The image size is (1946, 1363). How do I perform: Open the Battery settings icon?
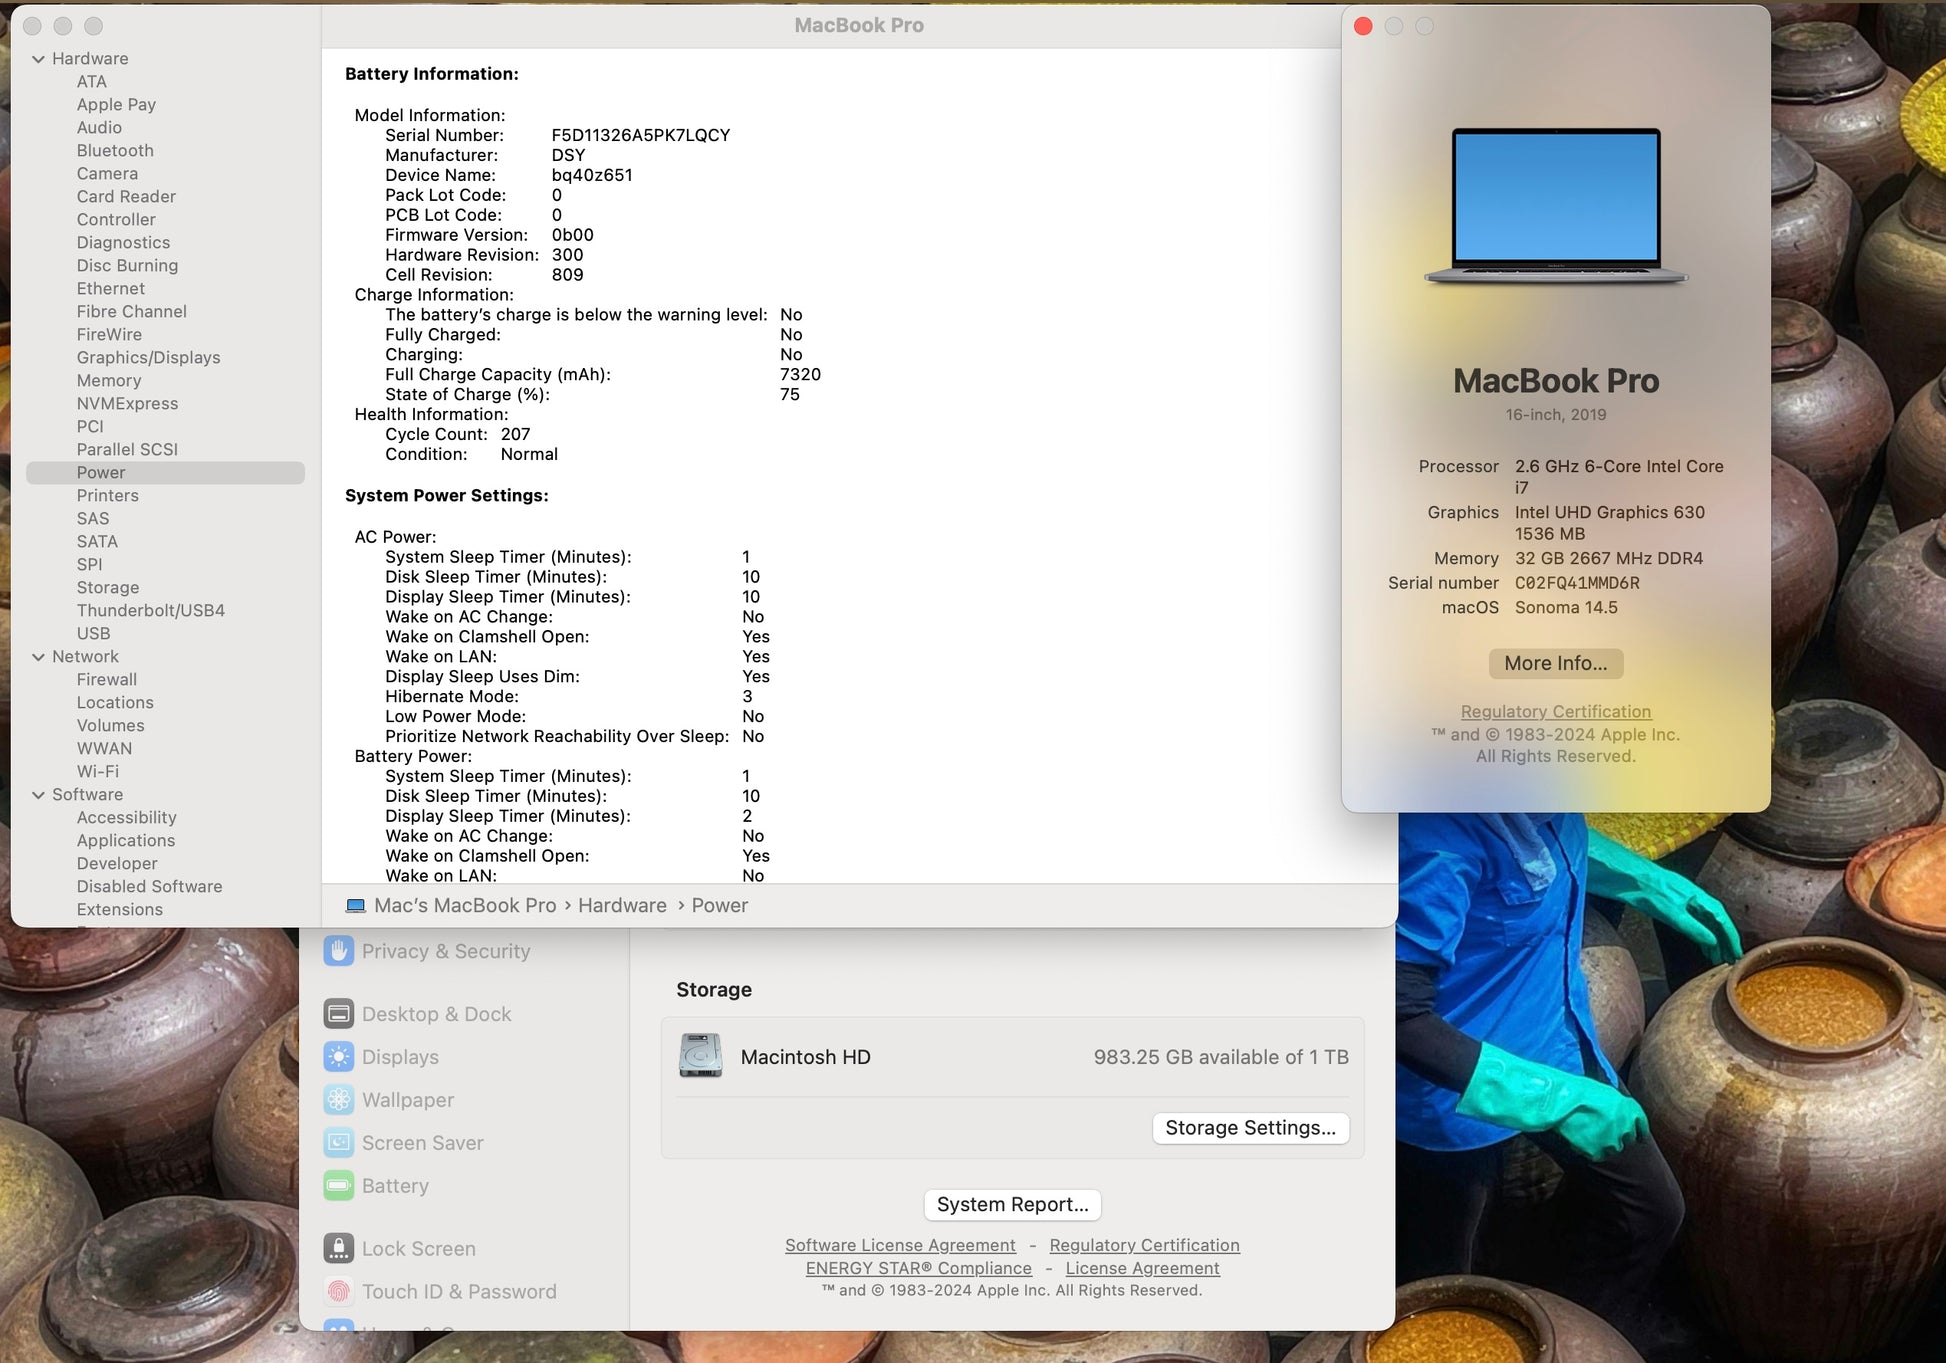pyautogui.click(x=339, y=1186)
